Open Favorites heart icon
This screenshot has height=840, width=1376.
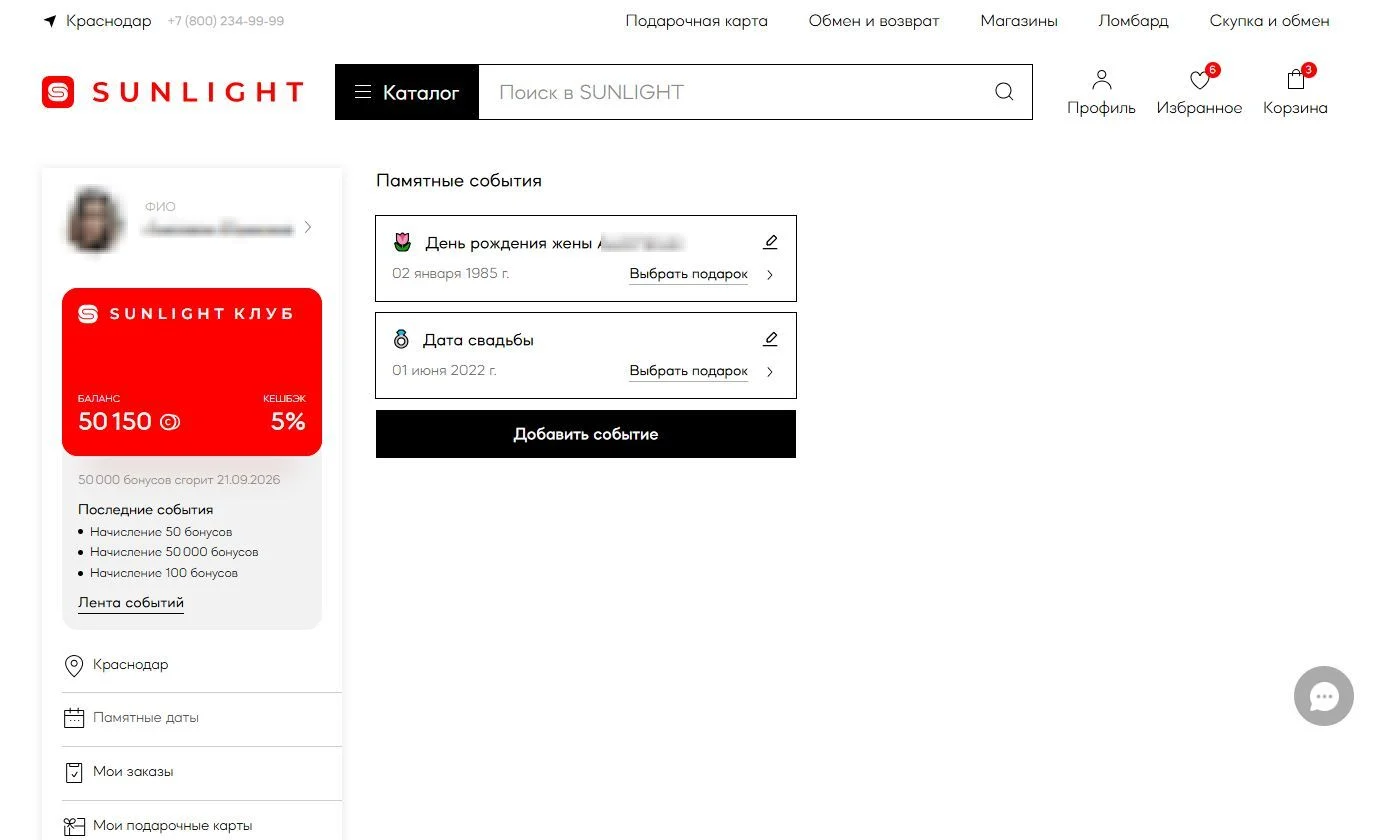click(1199, 81)
